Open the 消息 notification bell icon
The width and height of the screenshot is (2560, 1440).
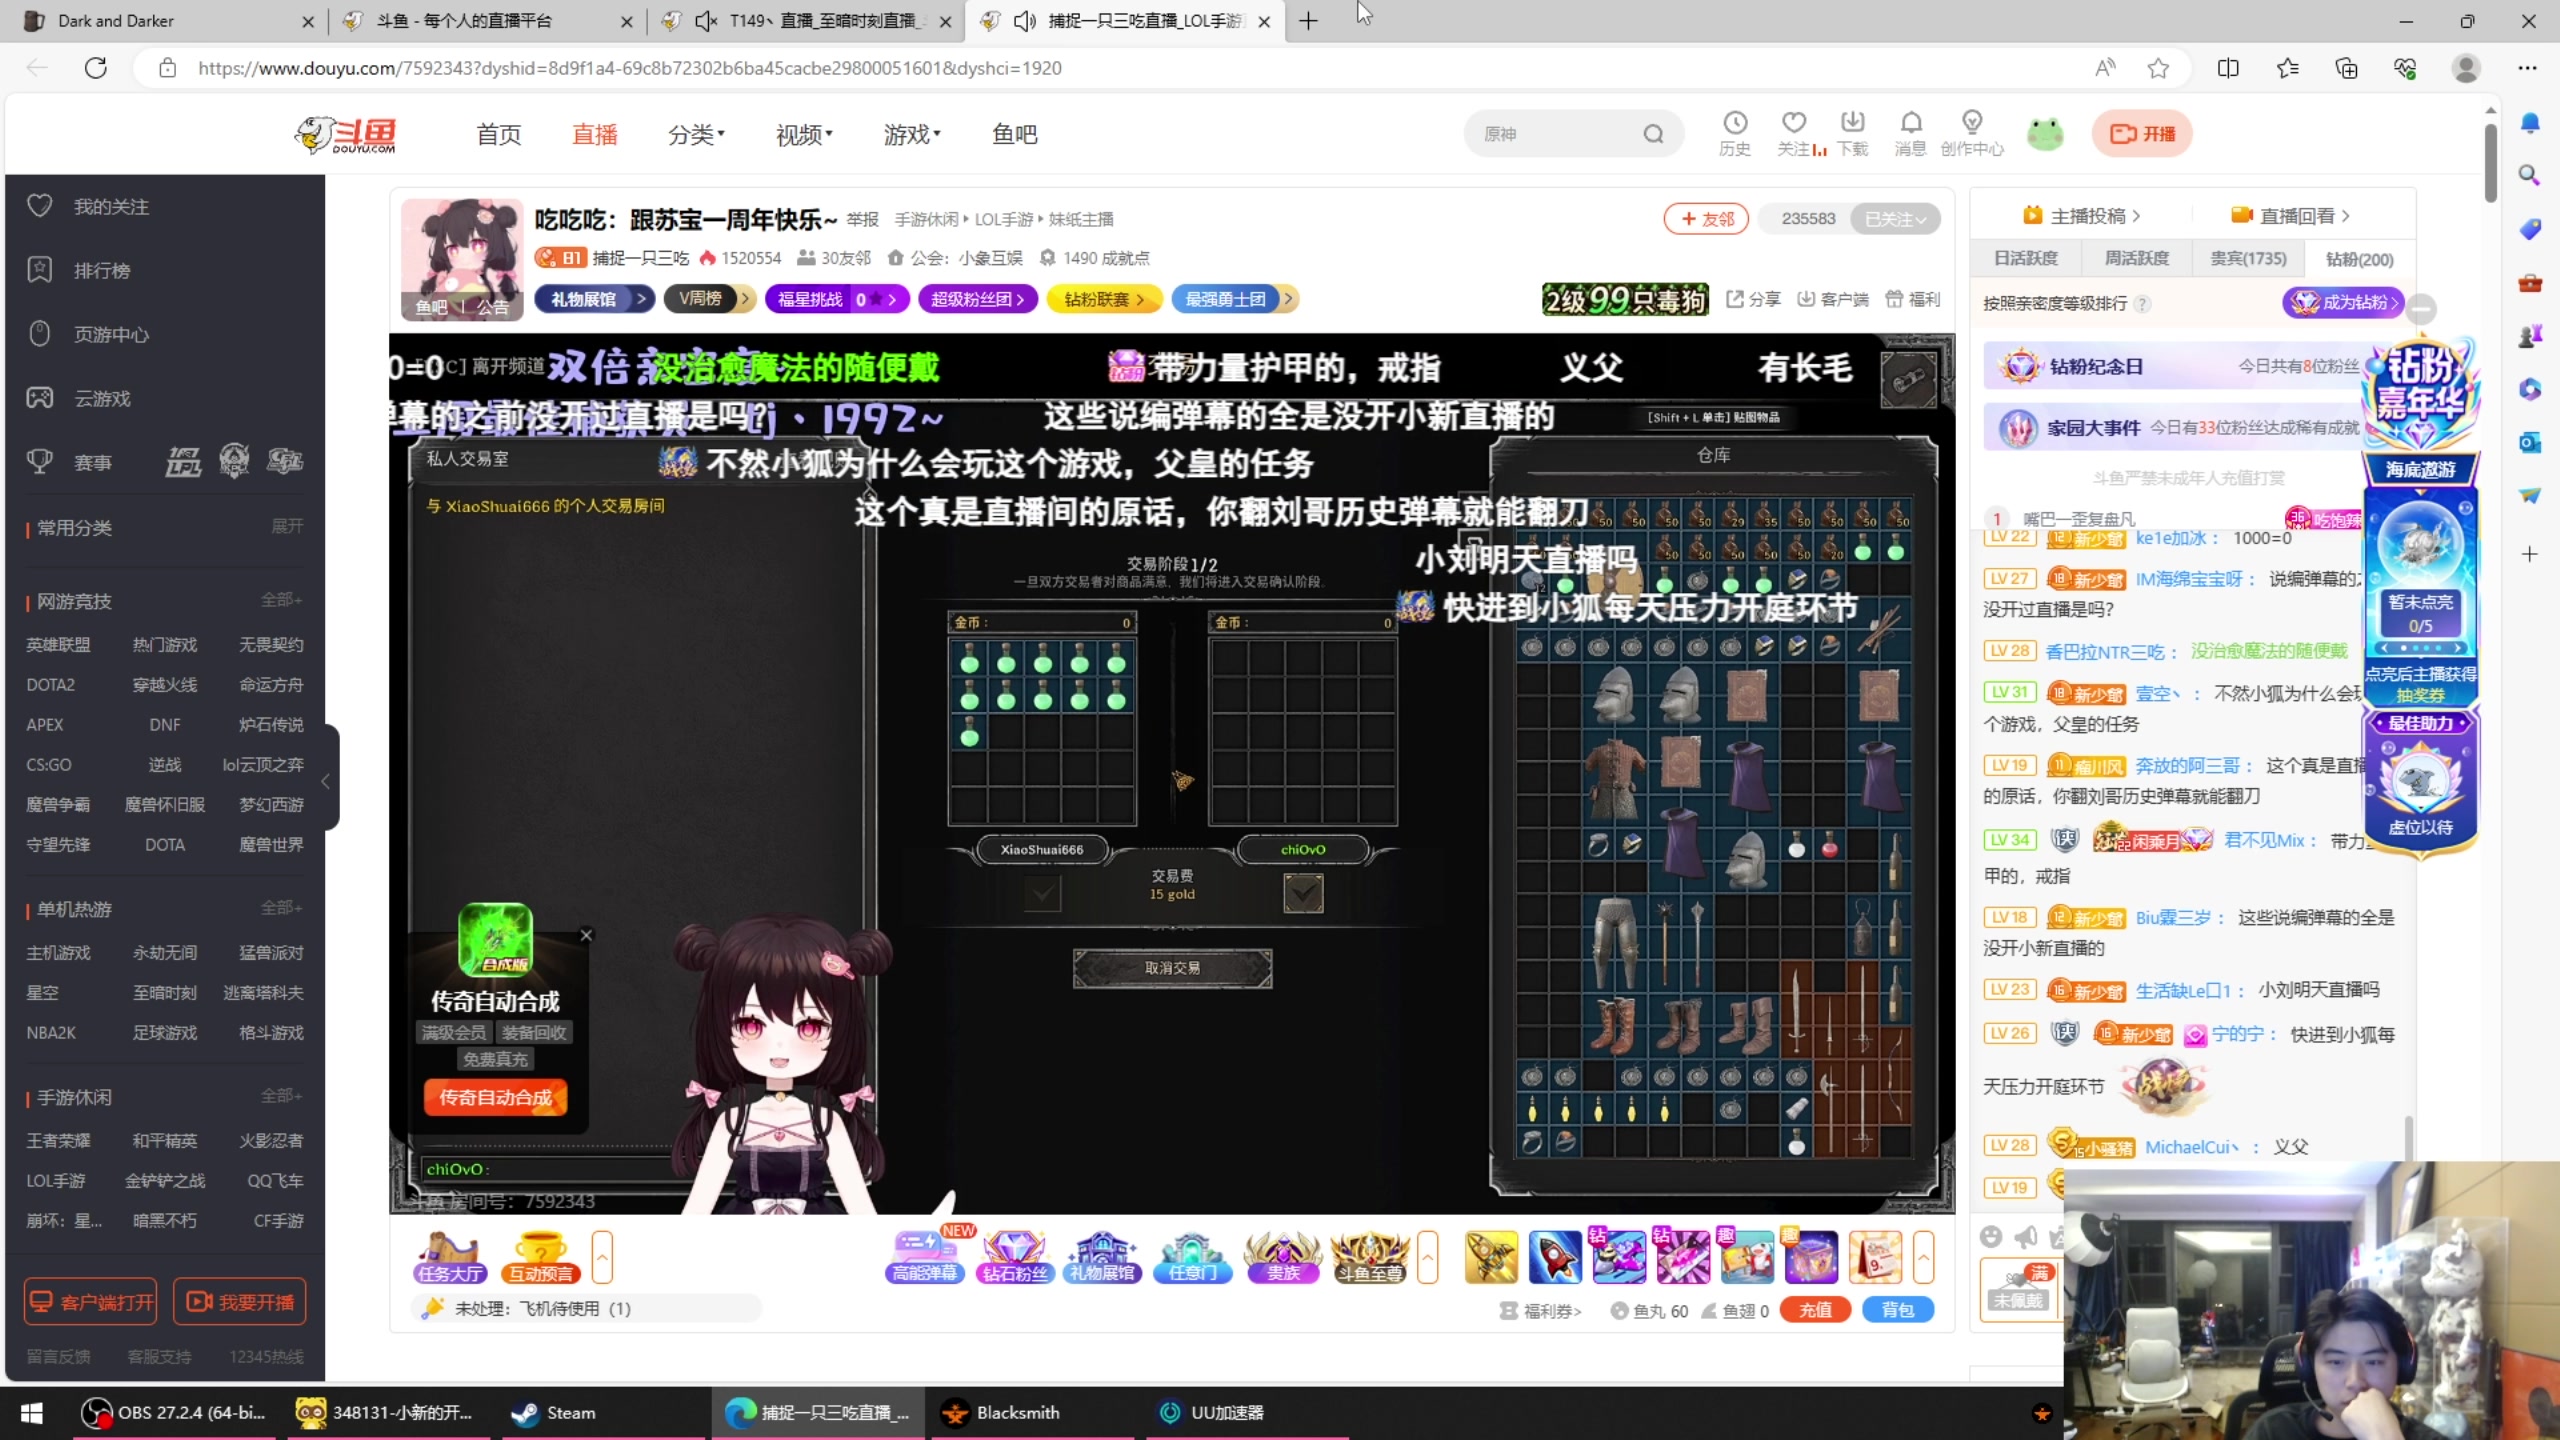1911,133
